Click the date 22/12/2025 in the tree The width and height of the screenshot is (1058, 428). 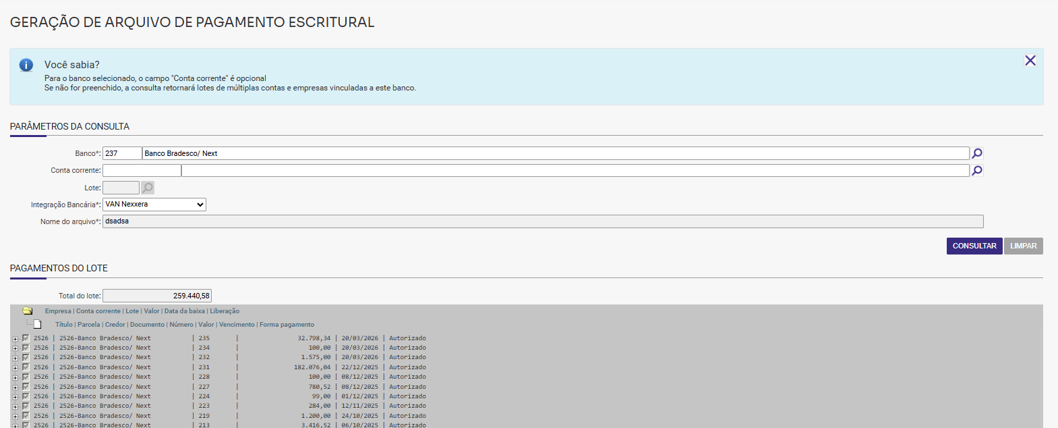360,367
